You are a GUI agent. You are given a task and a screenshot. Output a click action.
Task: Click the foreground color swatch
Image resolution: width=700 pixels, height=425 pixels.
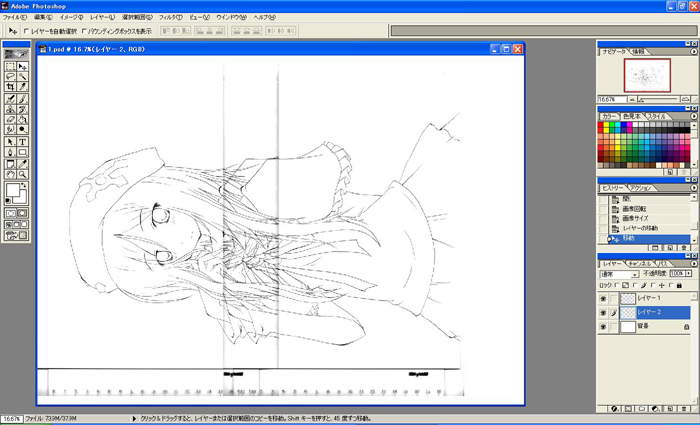coord(12,190)
